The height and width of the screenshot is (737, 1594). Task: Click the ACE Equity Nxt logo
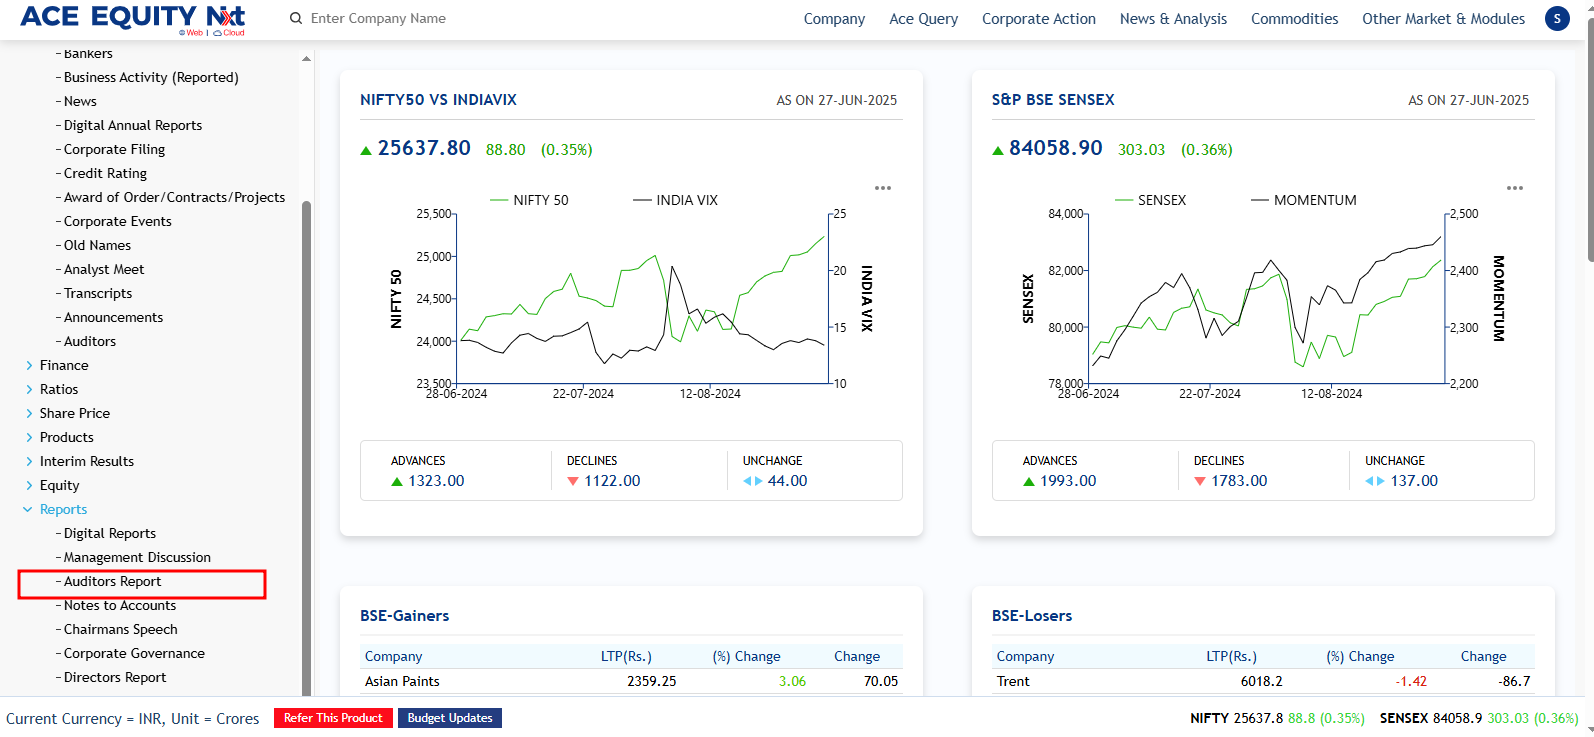pos(132,18)
